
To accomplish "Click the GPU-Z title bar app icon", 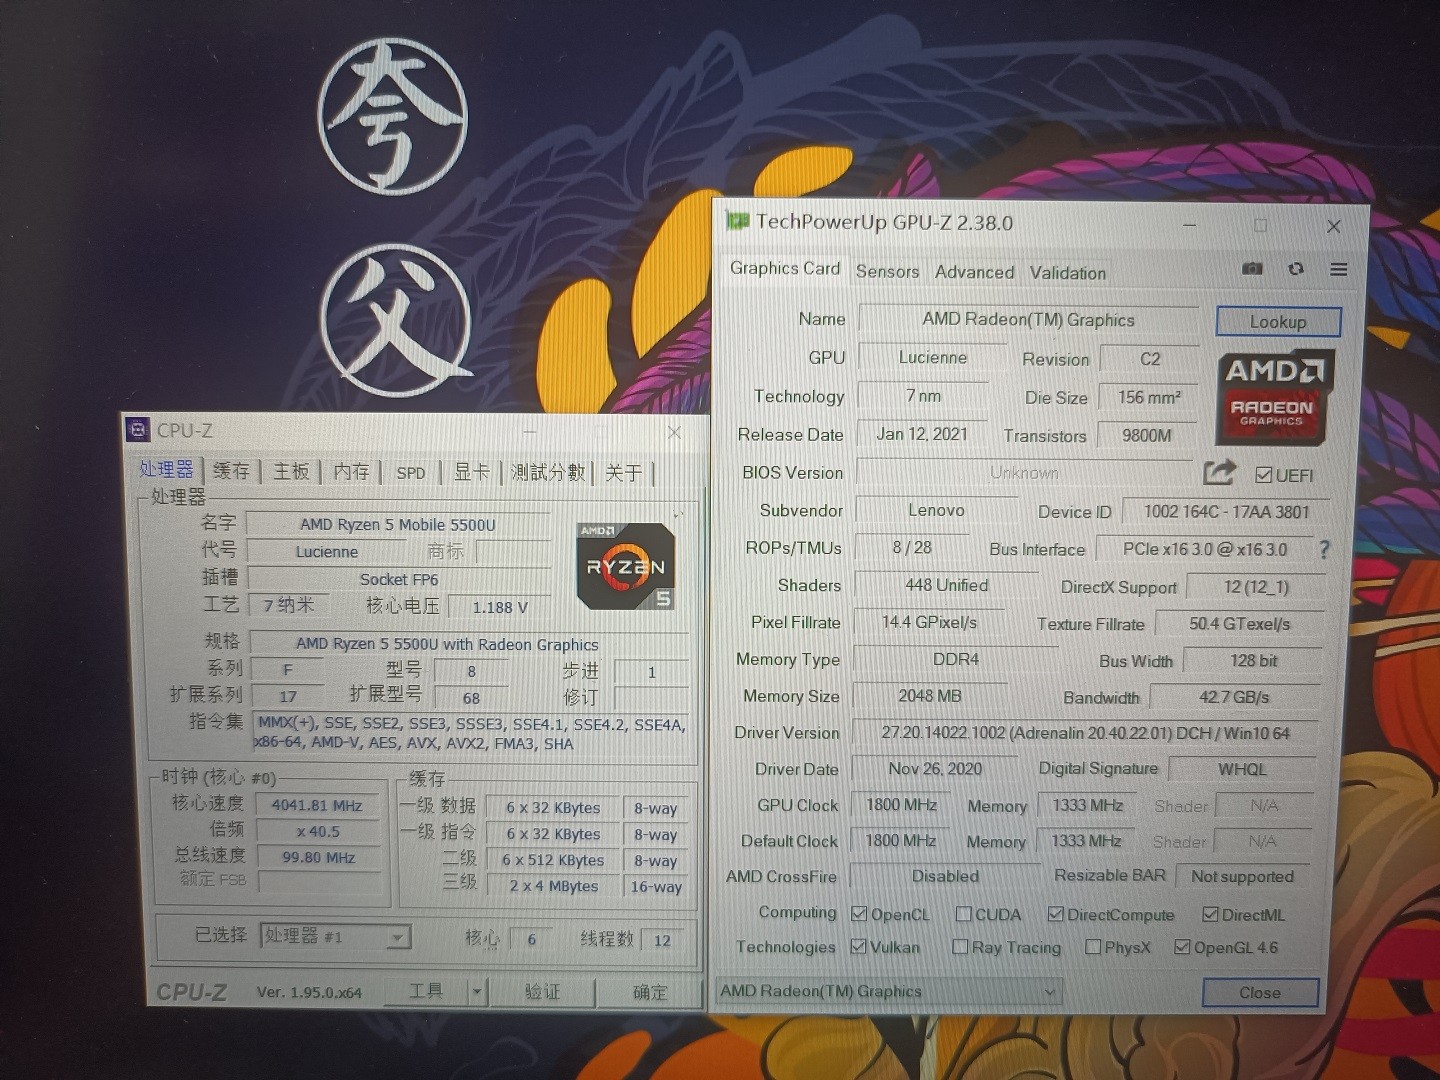I will point(738,221).
